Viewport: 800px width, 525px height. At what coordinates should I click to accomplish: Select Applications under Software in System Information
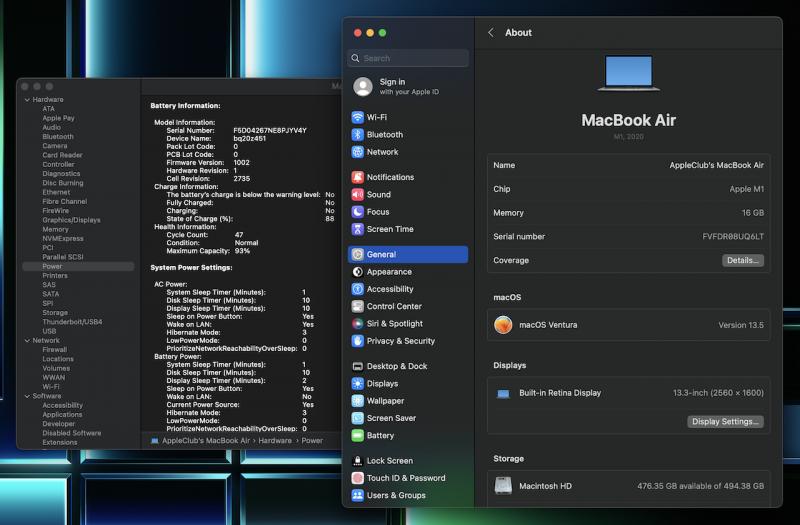point(62,414)
